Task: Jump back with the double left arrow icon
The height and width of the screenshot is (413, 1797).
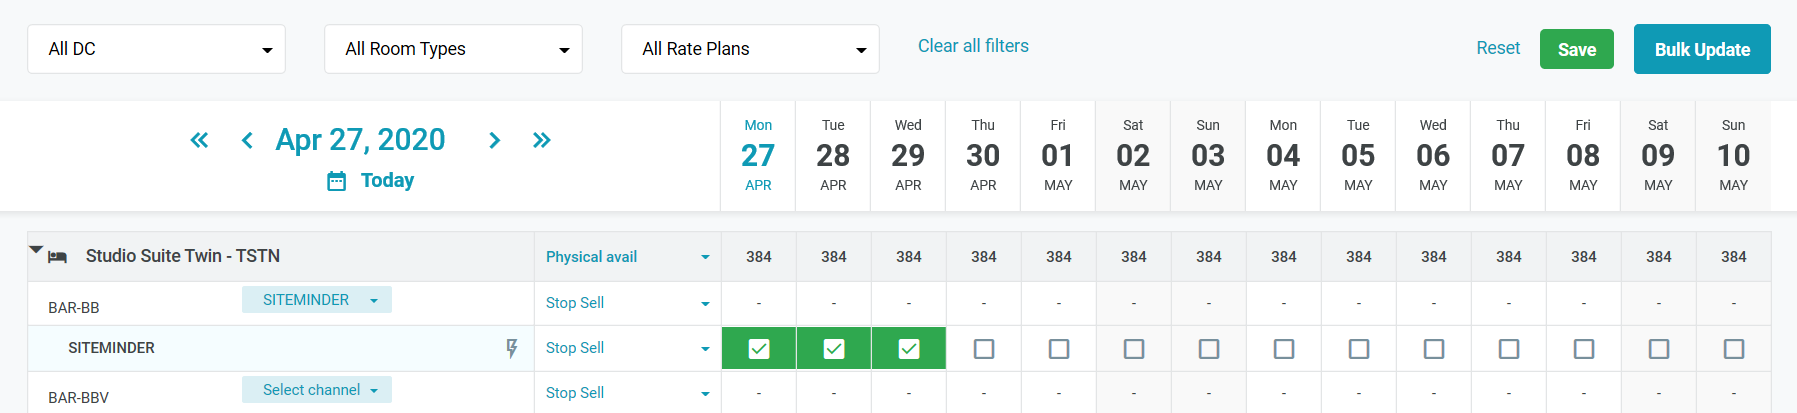Action: pos(199,140)
